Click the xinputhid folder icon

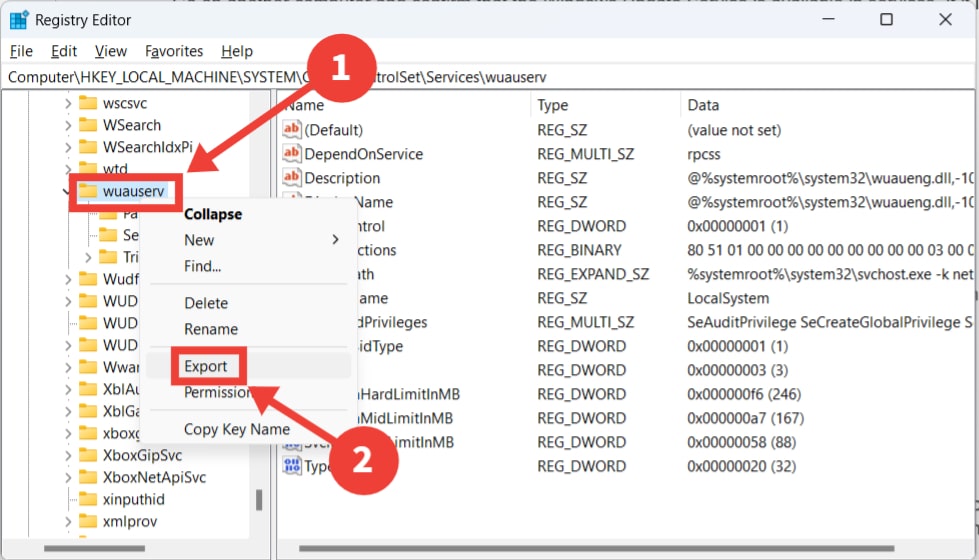click(x=88, y=499)
